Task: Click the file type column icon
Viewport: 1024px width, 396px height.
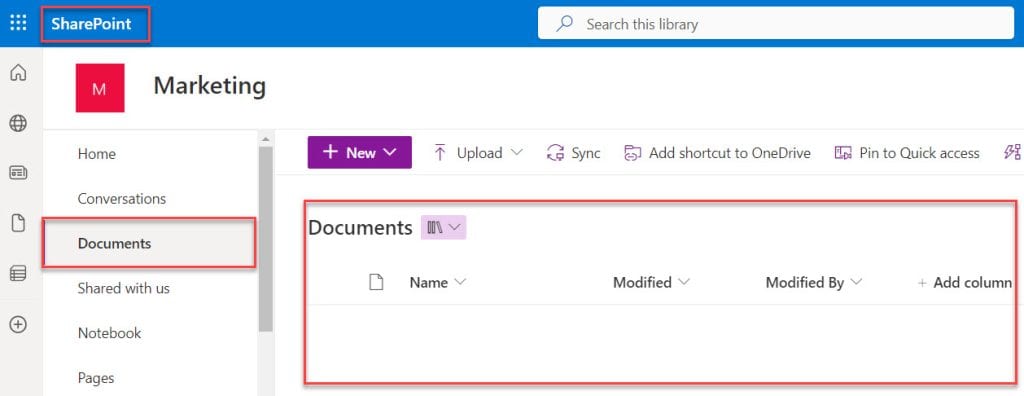Action: (376, 282)
